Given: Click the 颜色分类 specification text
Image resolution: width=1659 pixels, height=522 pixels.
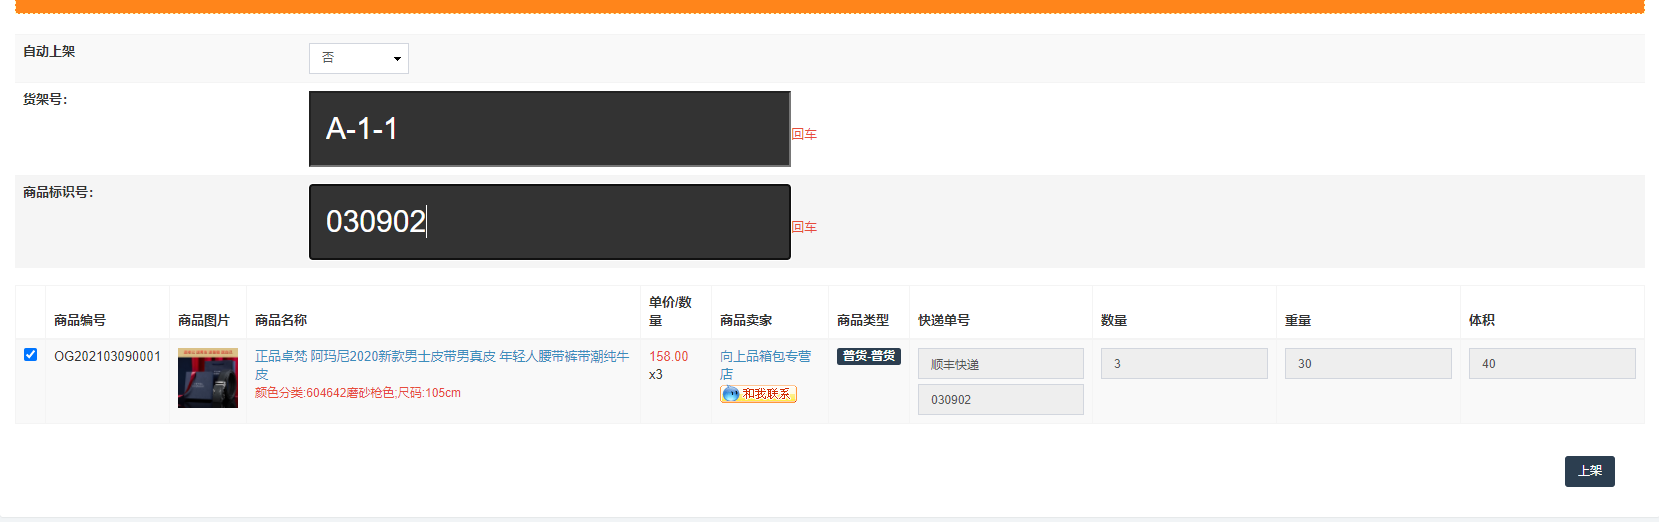Looking at the screenshot, I should tap(358, 393).
